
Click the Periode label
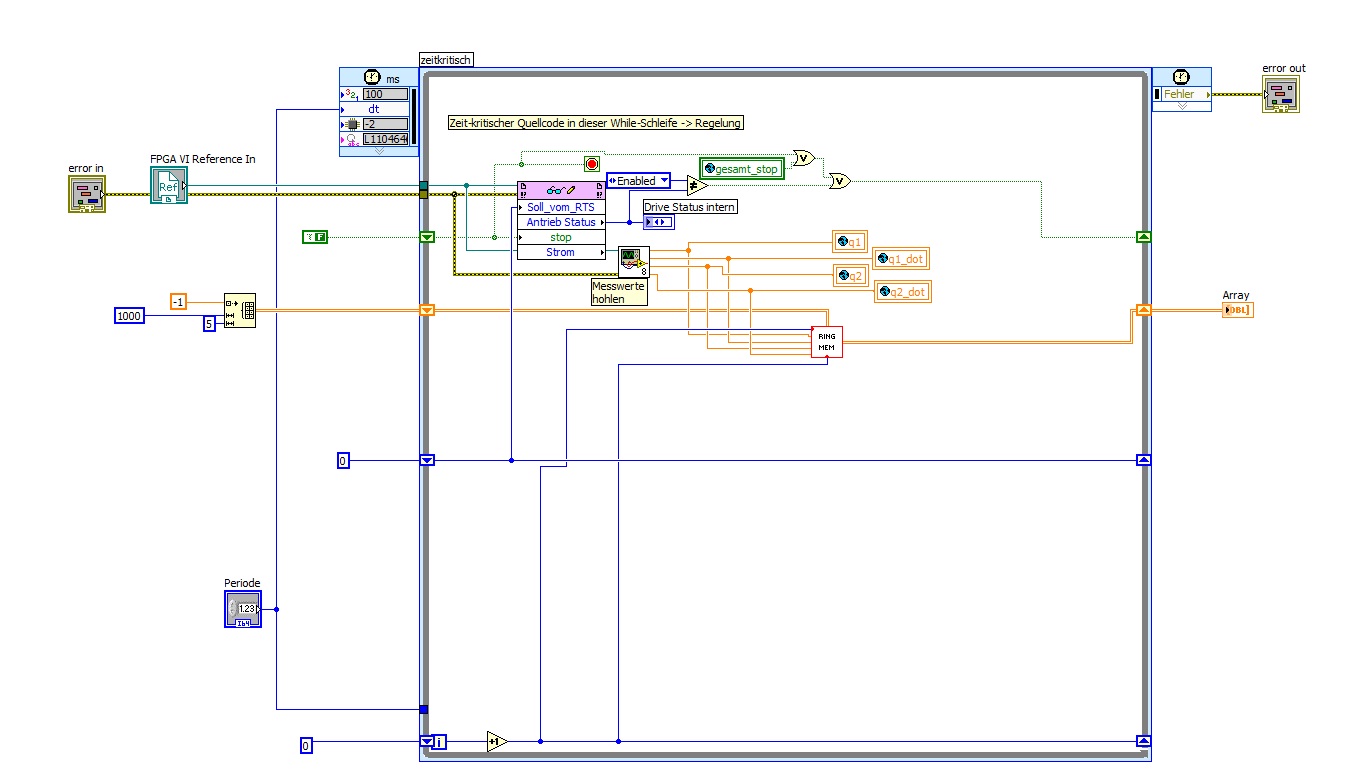(x=241, y=583)
